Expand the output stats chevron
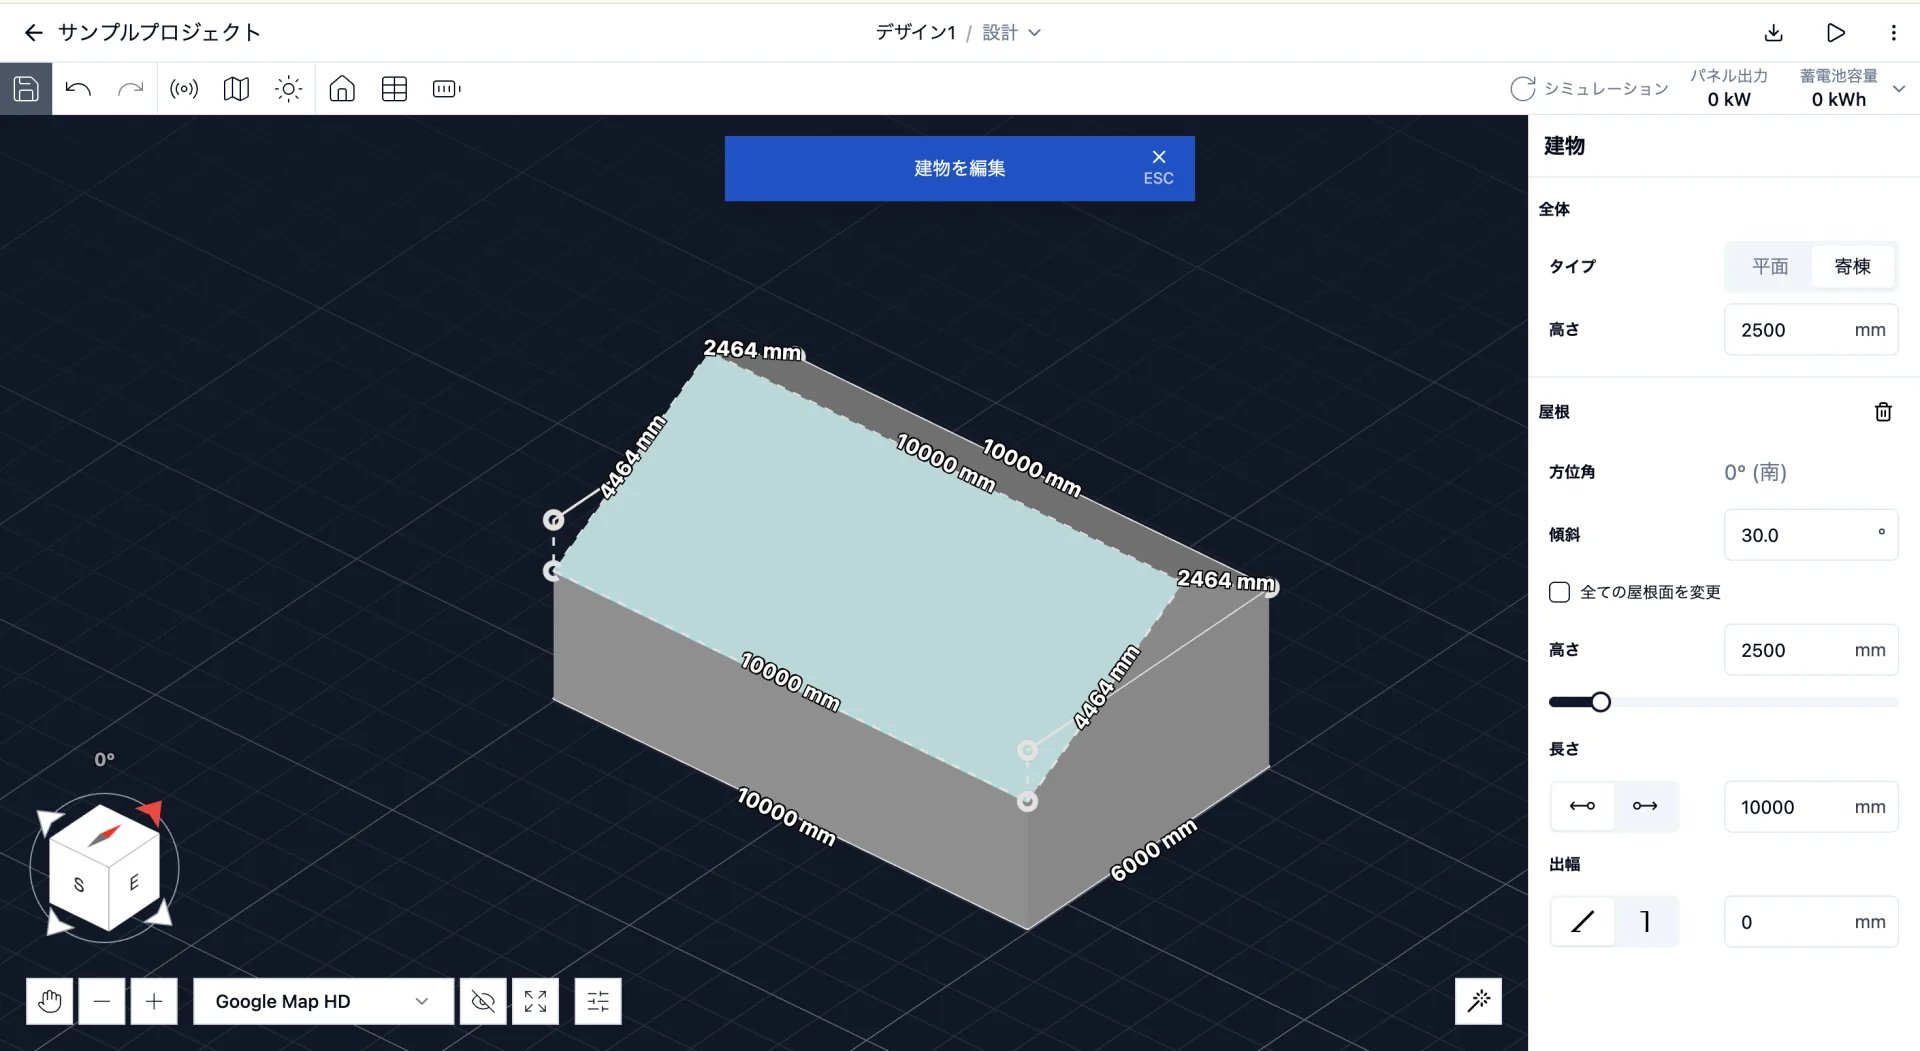 [x=1899, y=89]
